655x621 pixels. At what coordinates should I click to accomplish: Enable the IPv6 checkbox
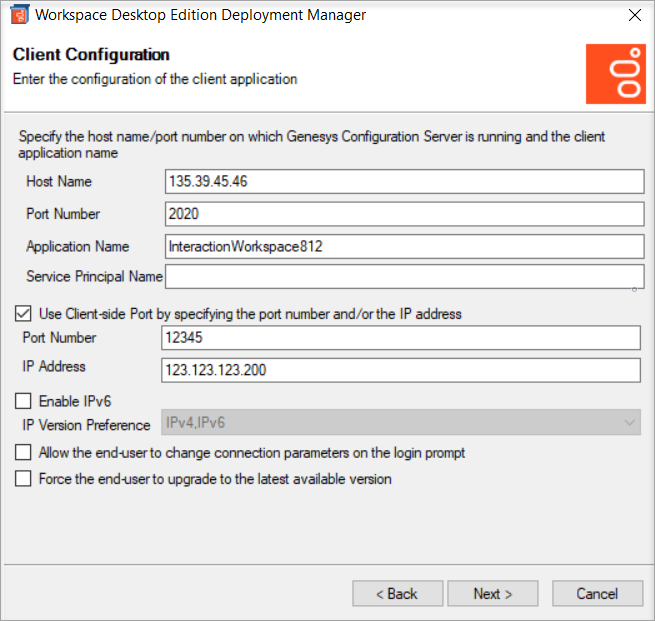click(25, 402)
